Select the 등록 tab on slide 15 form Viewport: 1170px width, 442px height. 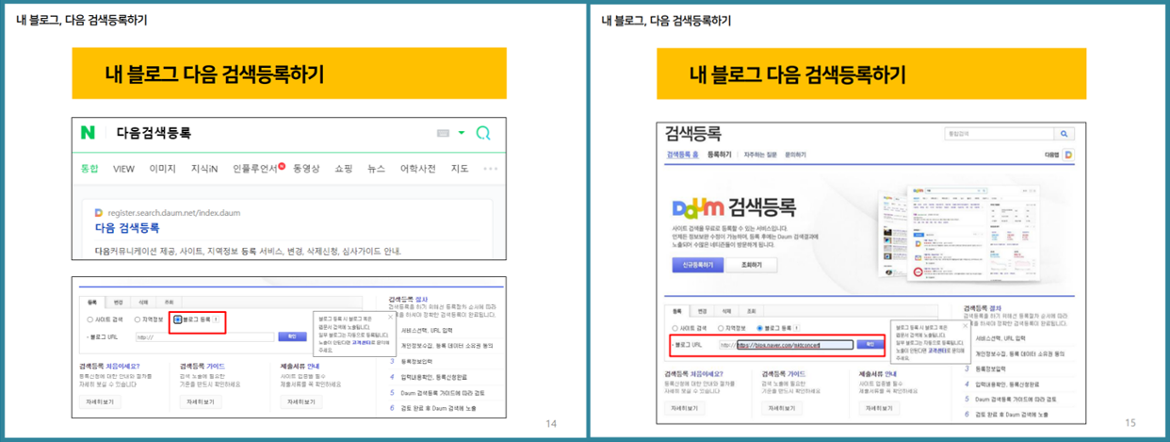[677, 311]
